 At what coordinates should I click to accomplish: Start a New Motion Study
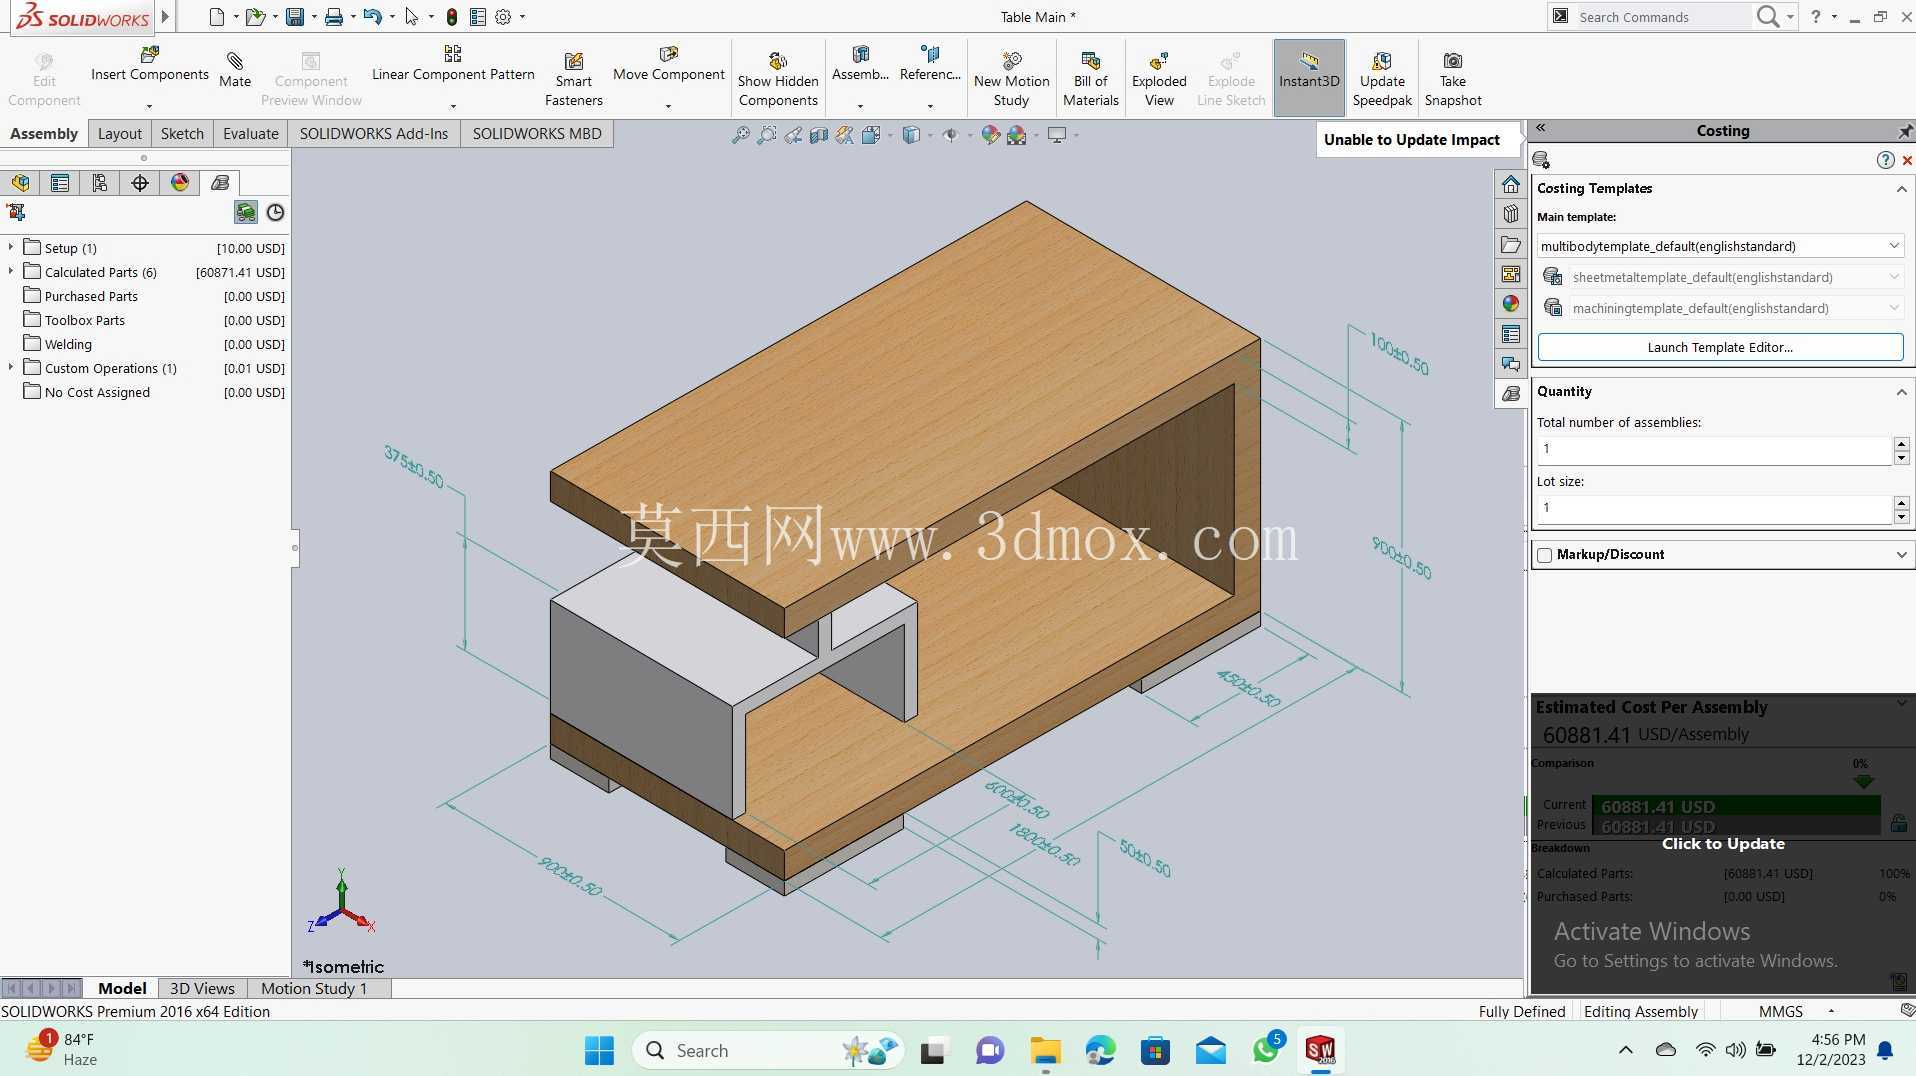click(1011, 79)
